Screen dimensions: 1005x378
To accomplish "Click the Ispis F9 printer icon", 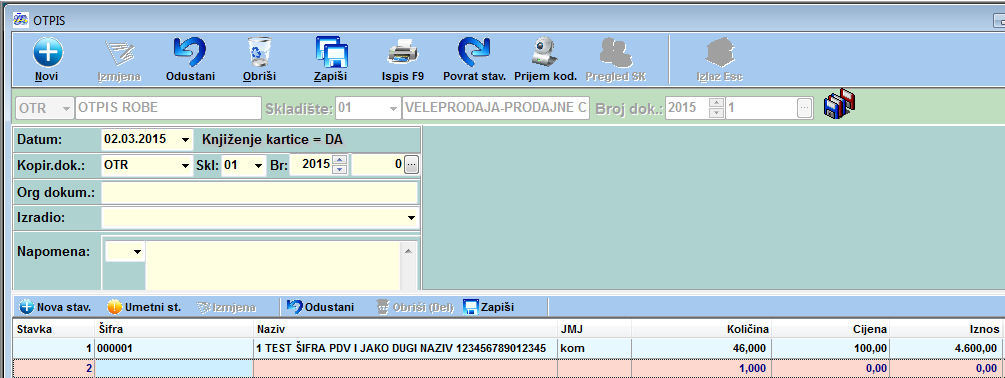I will pos(403,53).
